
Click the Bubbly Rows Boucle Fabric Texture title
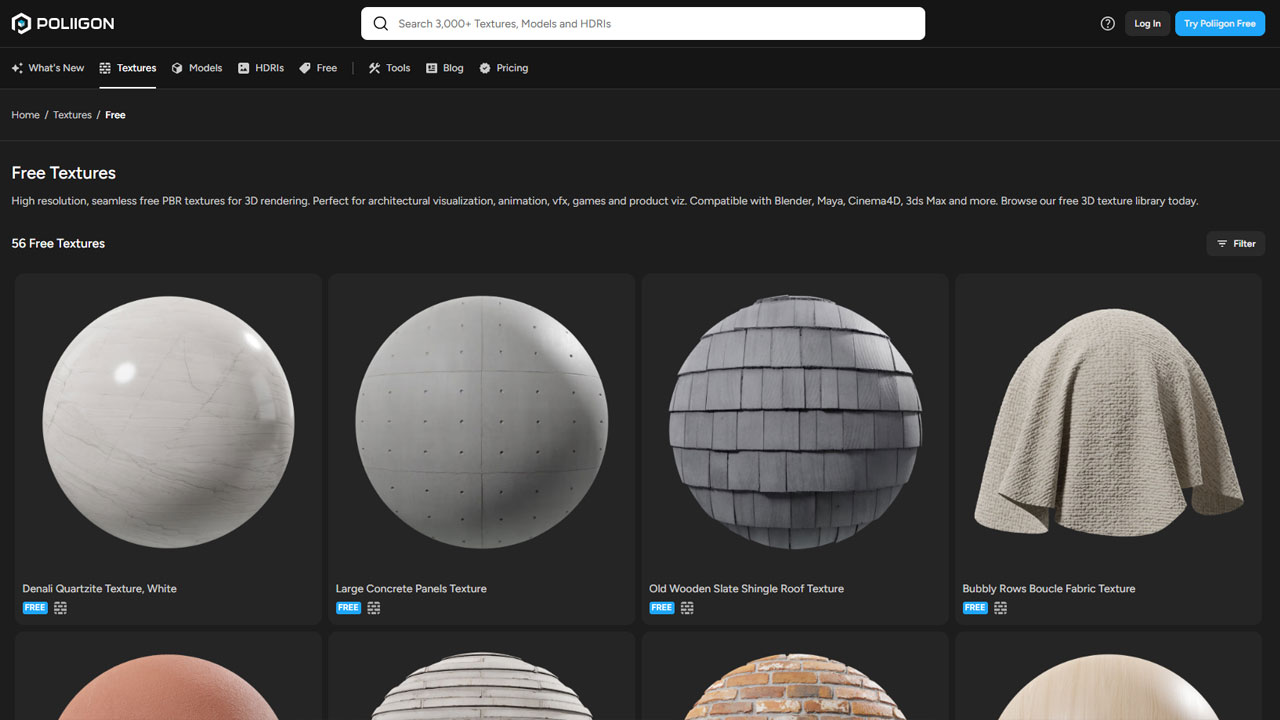(x=1049, y=589)
